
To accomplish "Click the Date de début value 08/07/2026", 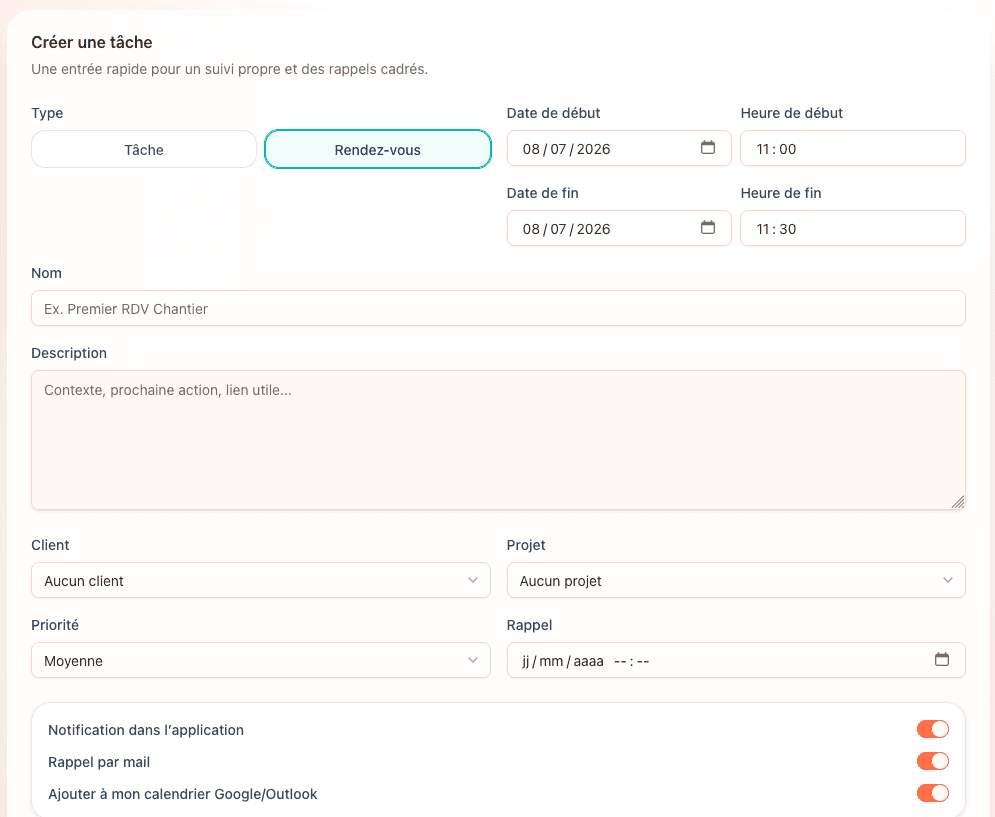I will (566, 149).
